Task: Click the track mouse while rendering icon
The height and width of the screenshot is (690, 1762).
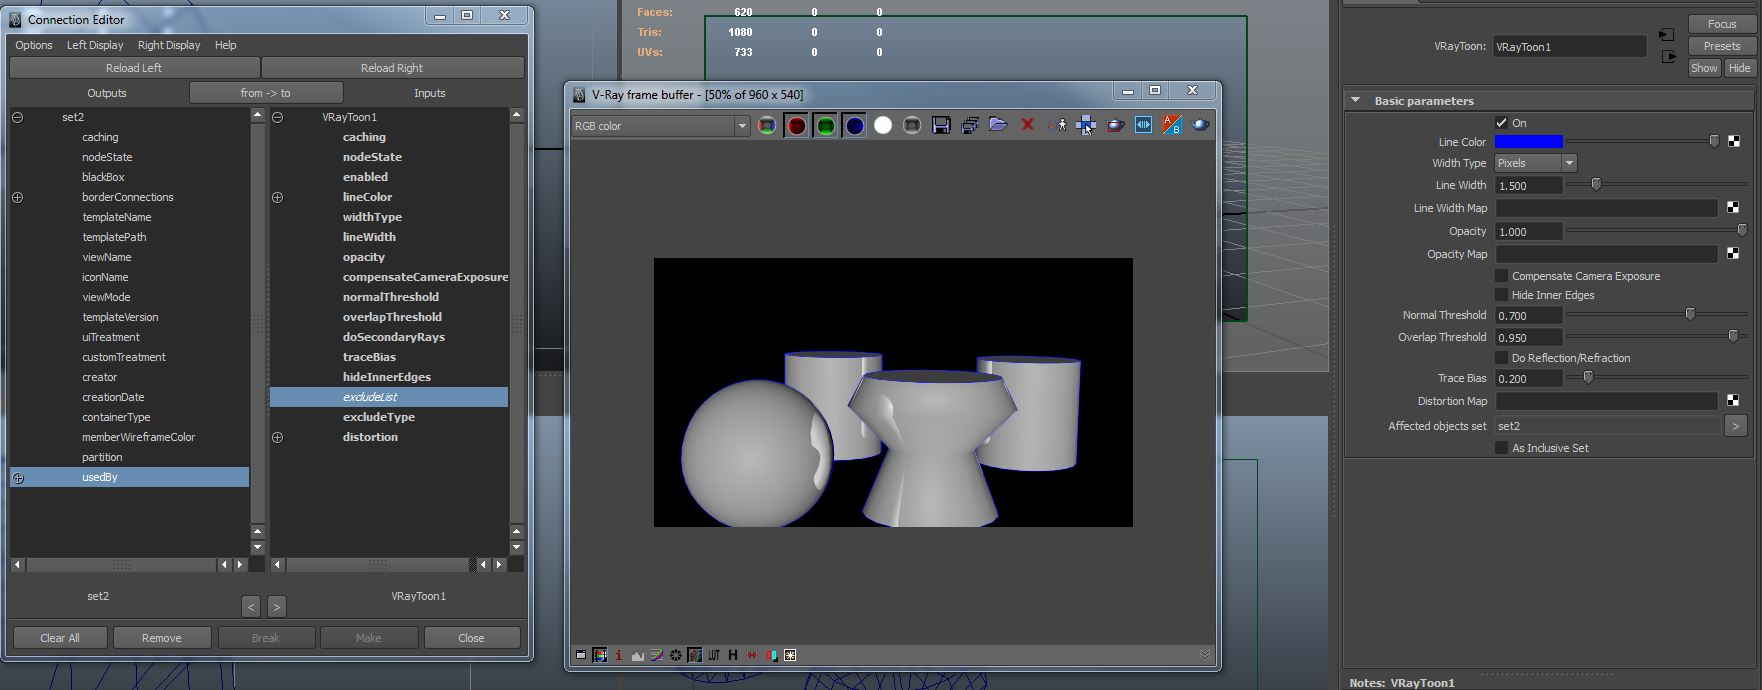Action: [x=1058, y=125]
